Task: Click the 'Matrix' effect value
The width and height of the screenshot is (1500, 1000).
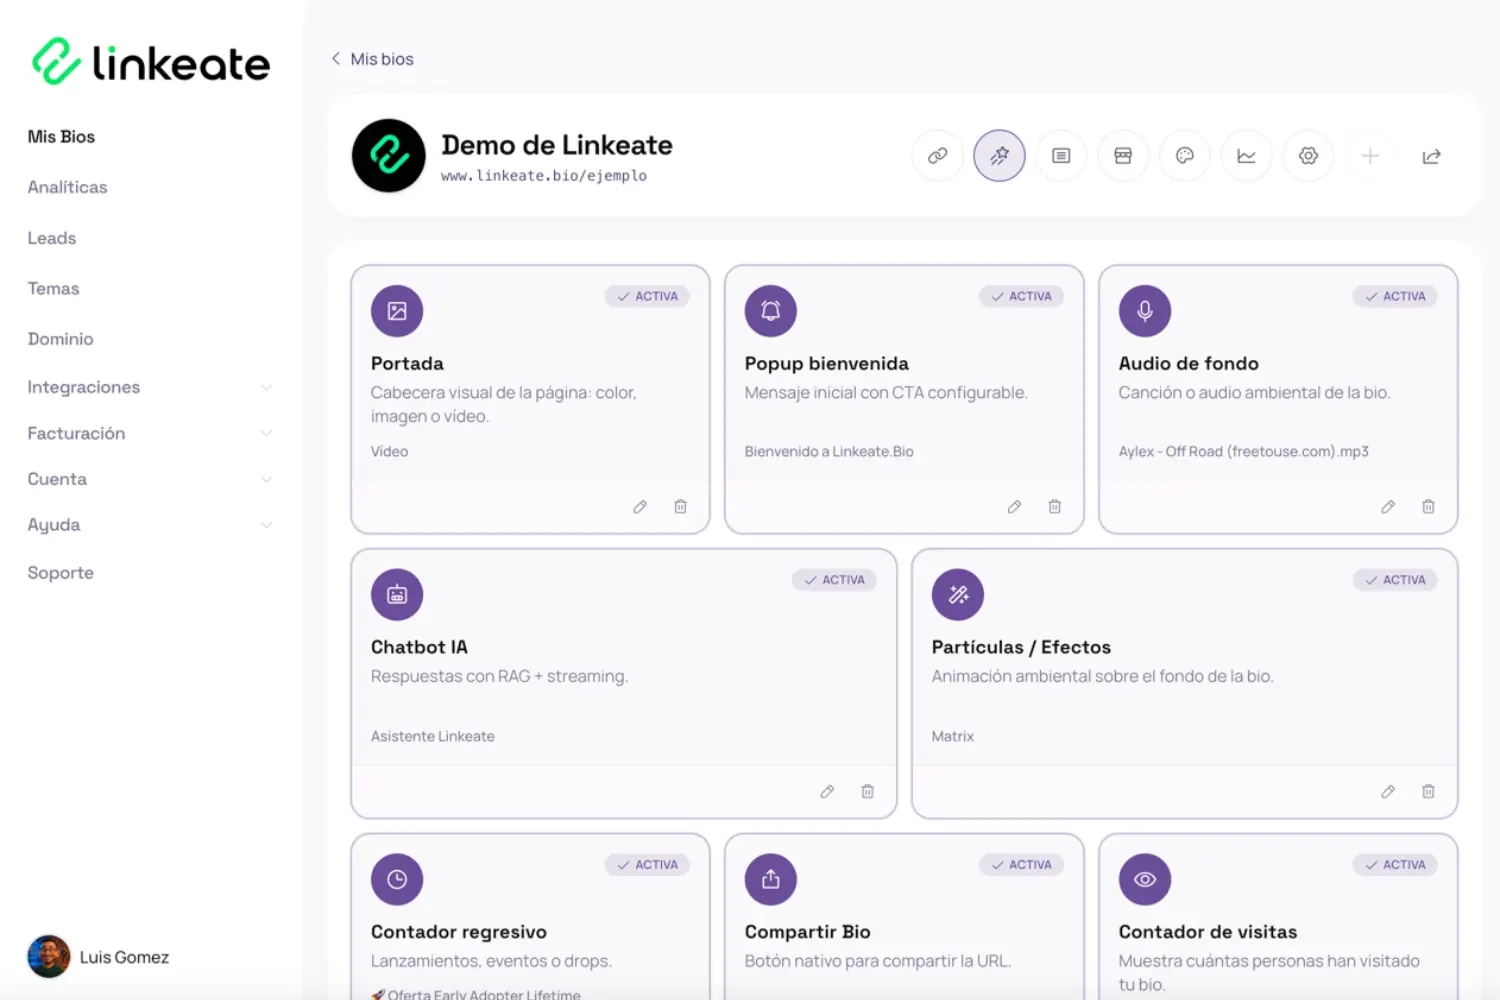Action: (x=953, y=736)
